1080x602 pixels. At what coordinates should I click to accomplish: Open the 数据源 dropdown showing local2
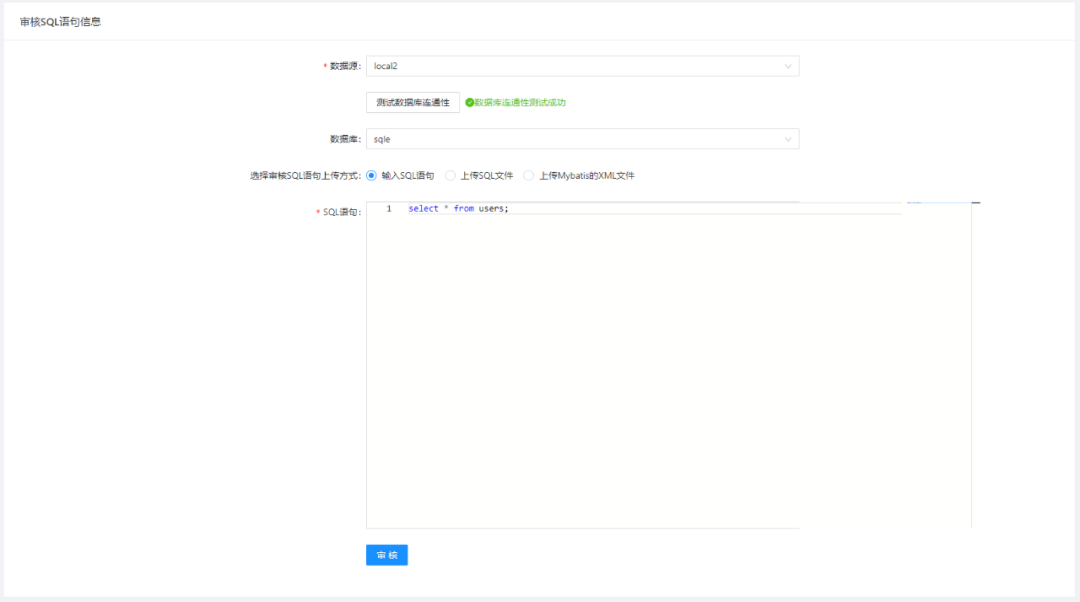(x=582, y=66)
